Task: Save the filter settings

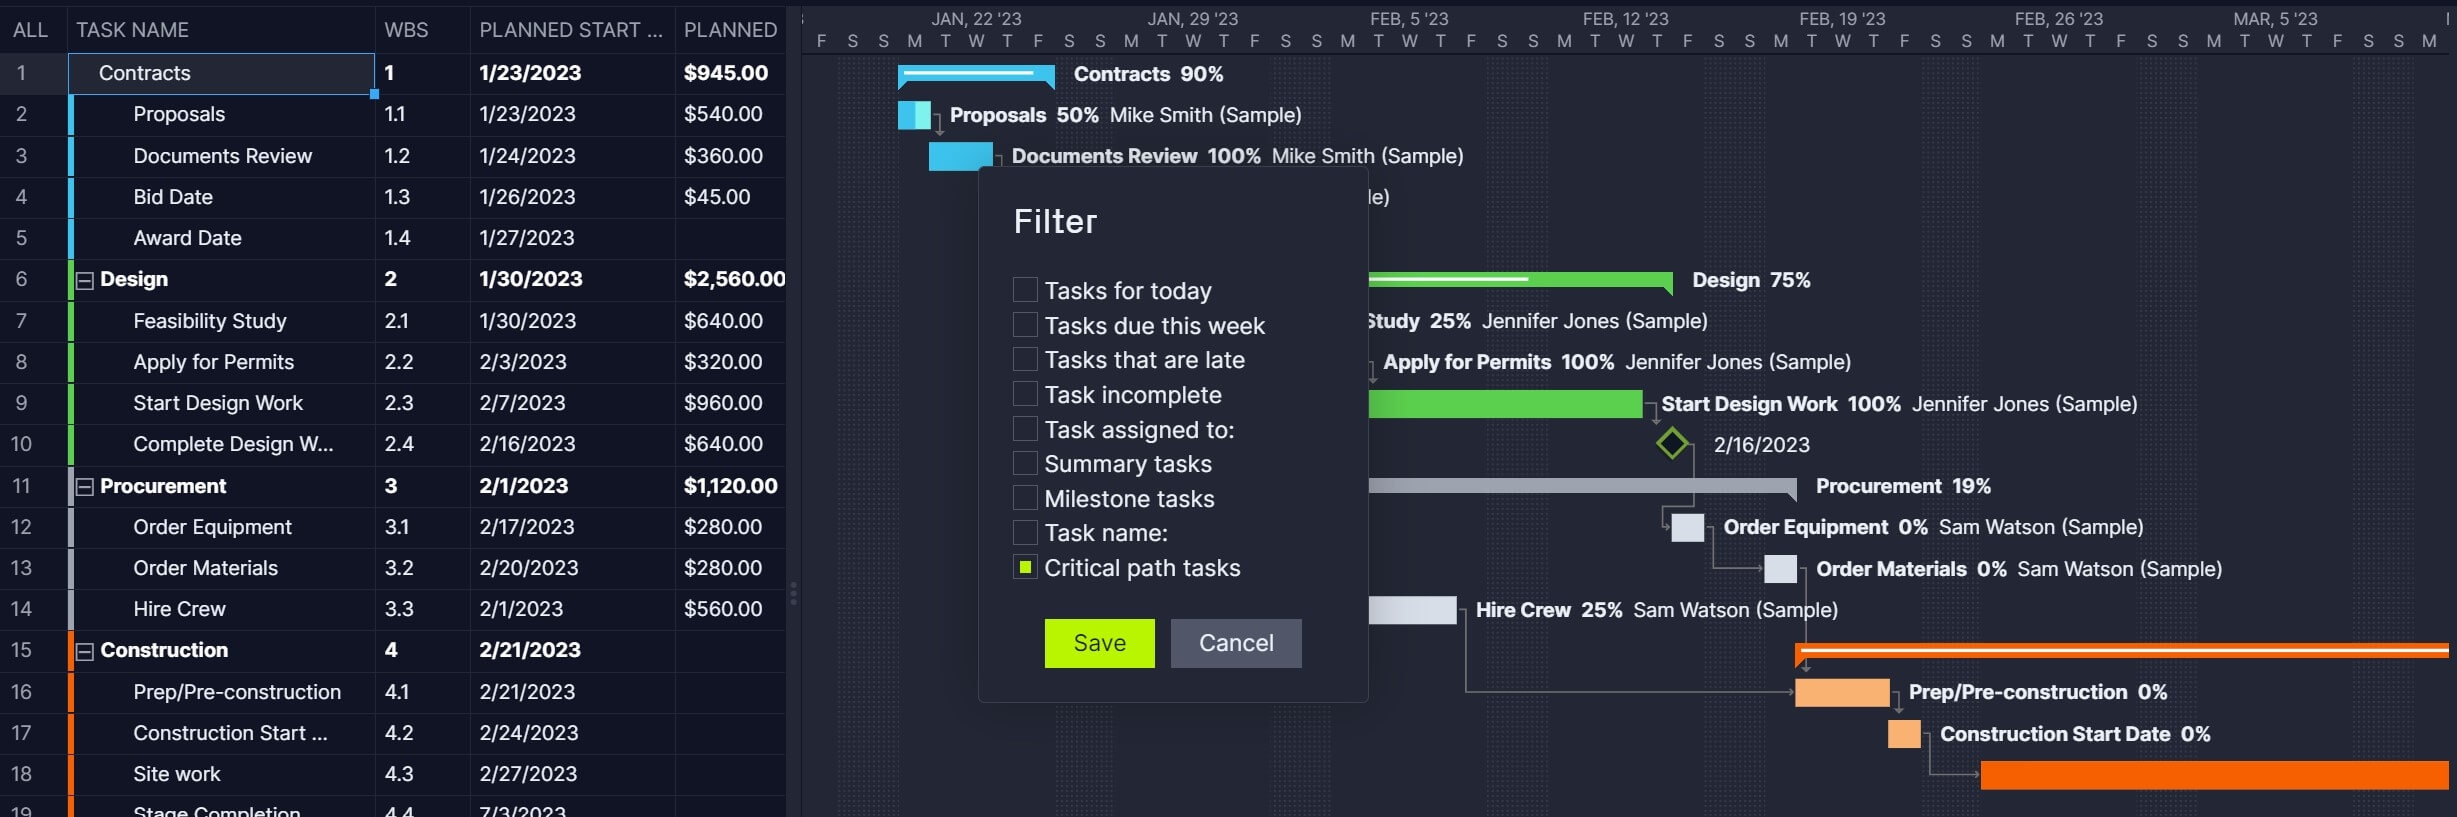Action: point(1099,643)
